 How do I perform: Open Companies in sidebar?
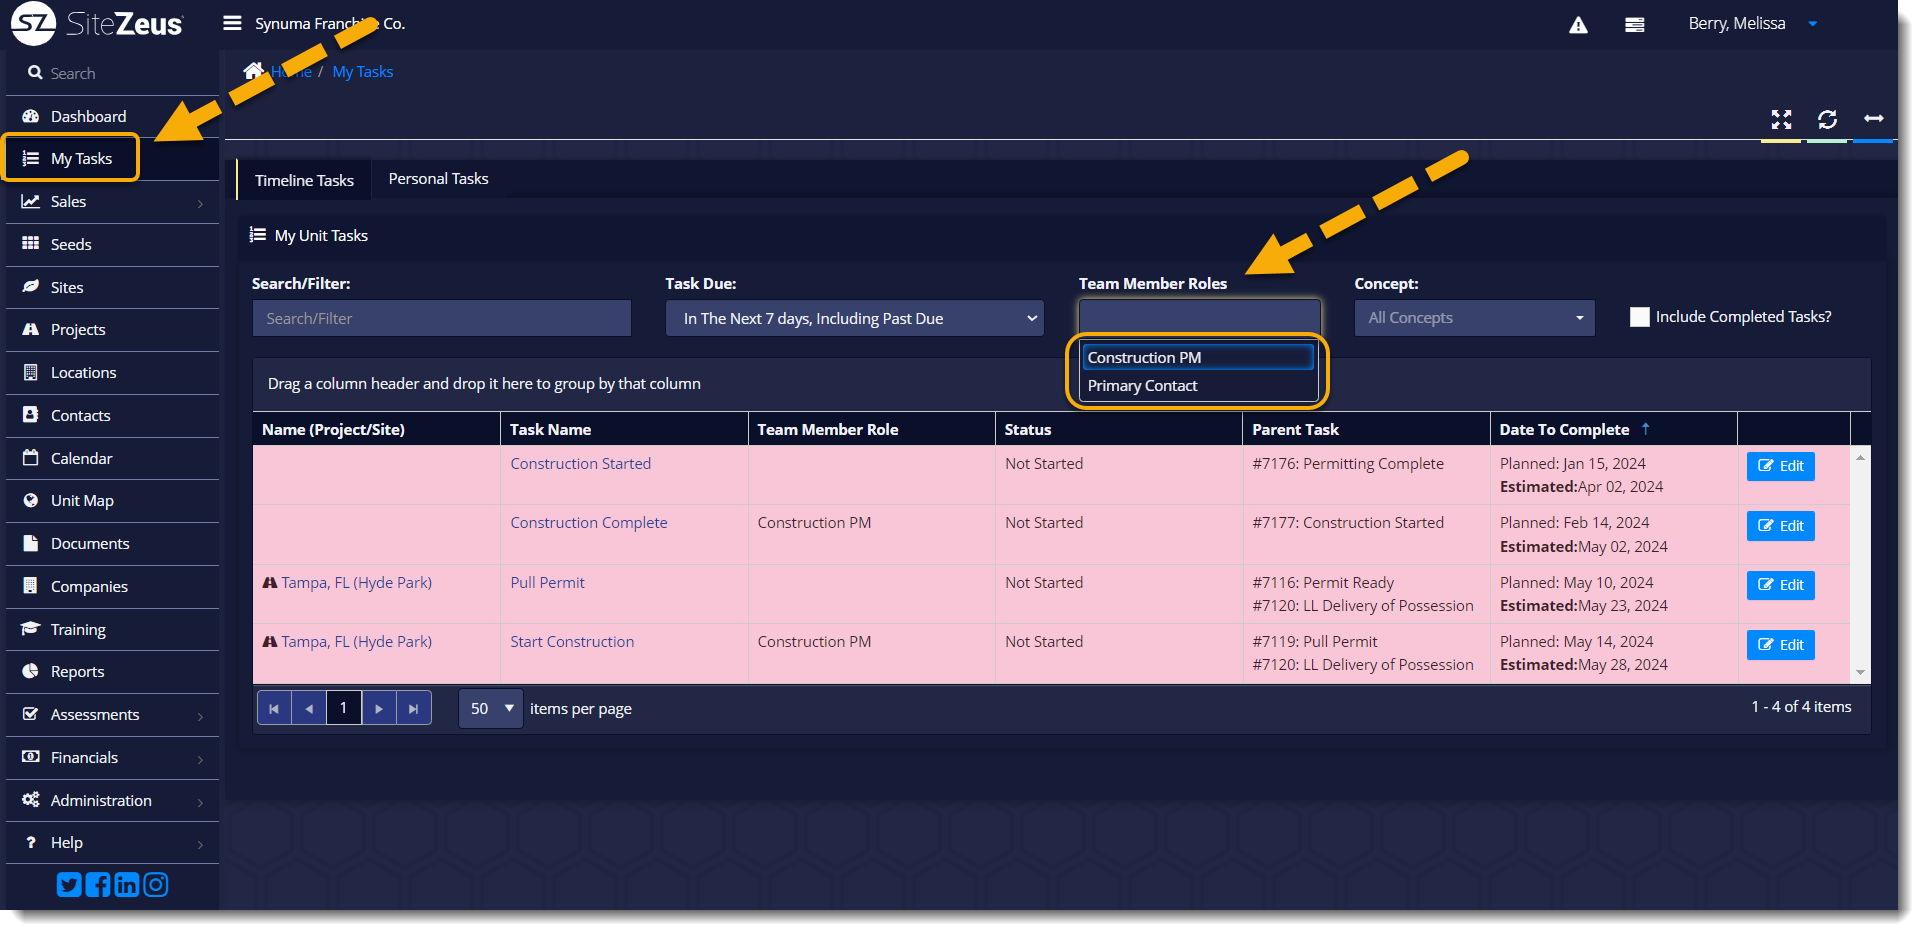point(112,587)
